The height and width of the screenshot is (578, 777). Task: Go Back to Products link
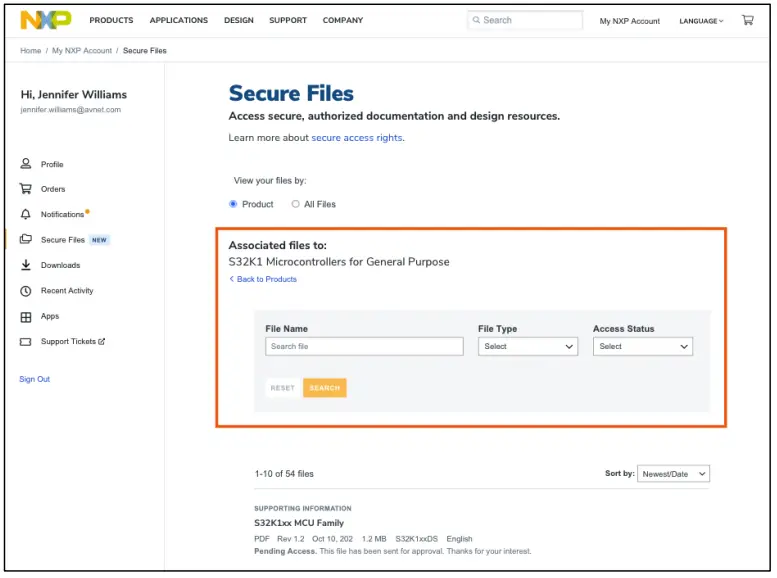(x=263, y=279)
